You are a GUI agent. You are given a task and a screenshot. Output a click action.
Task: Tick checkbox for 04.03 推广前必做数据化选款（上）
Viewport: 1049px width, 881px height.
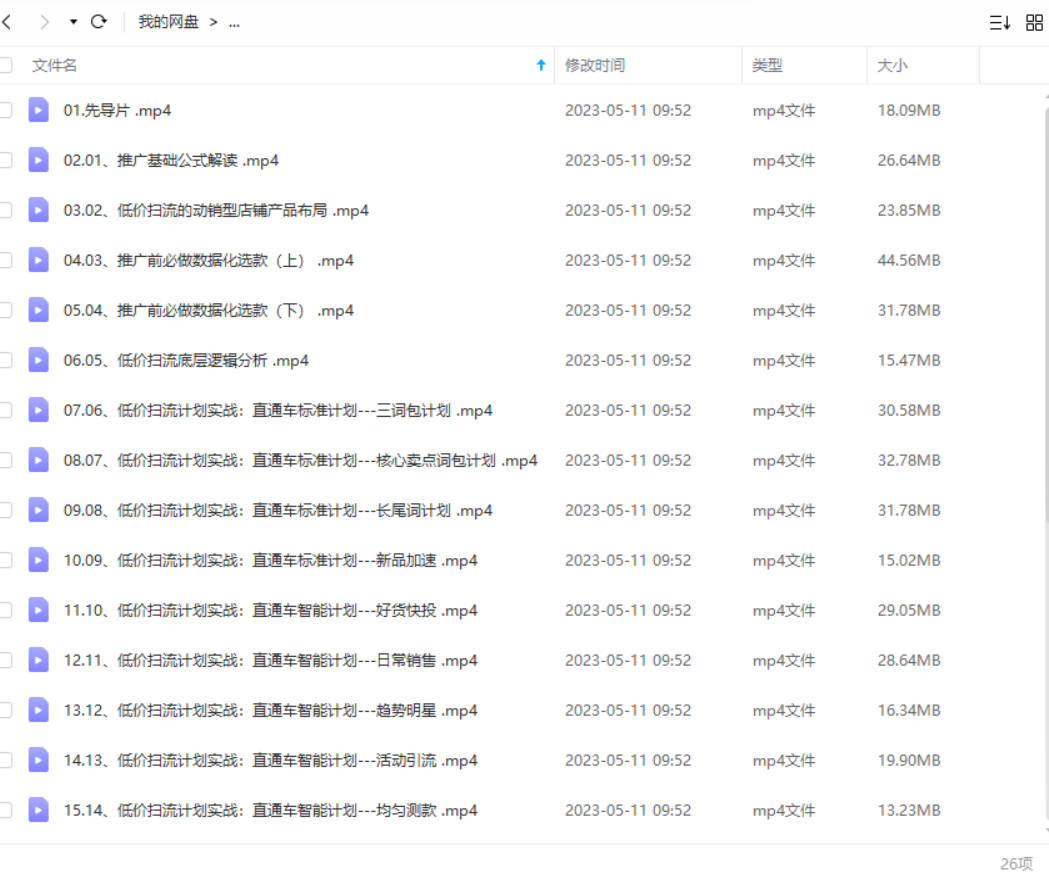tap(5, 260)
